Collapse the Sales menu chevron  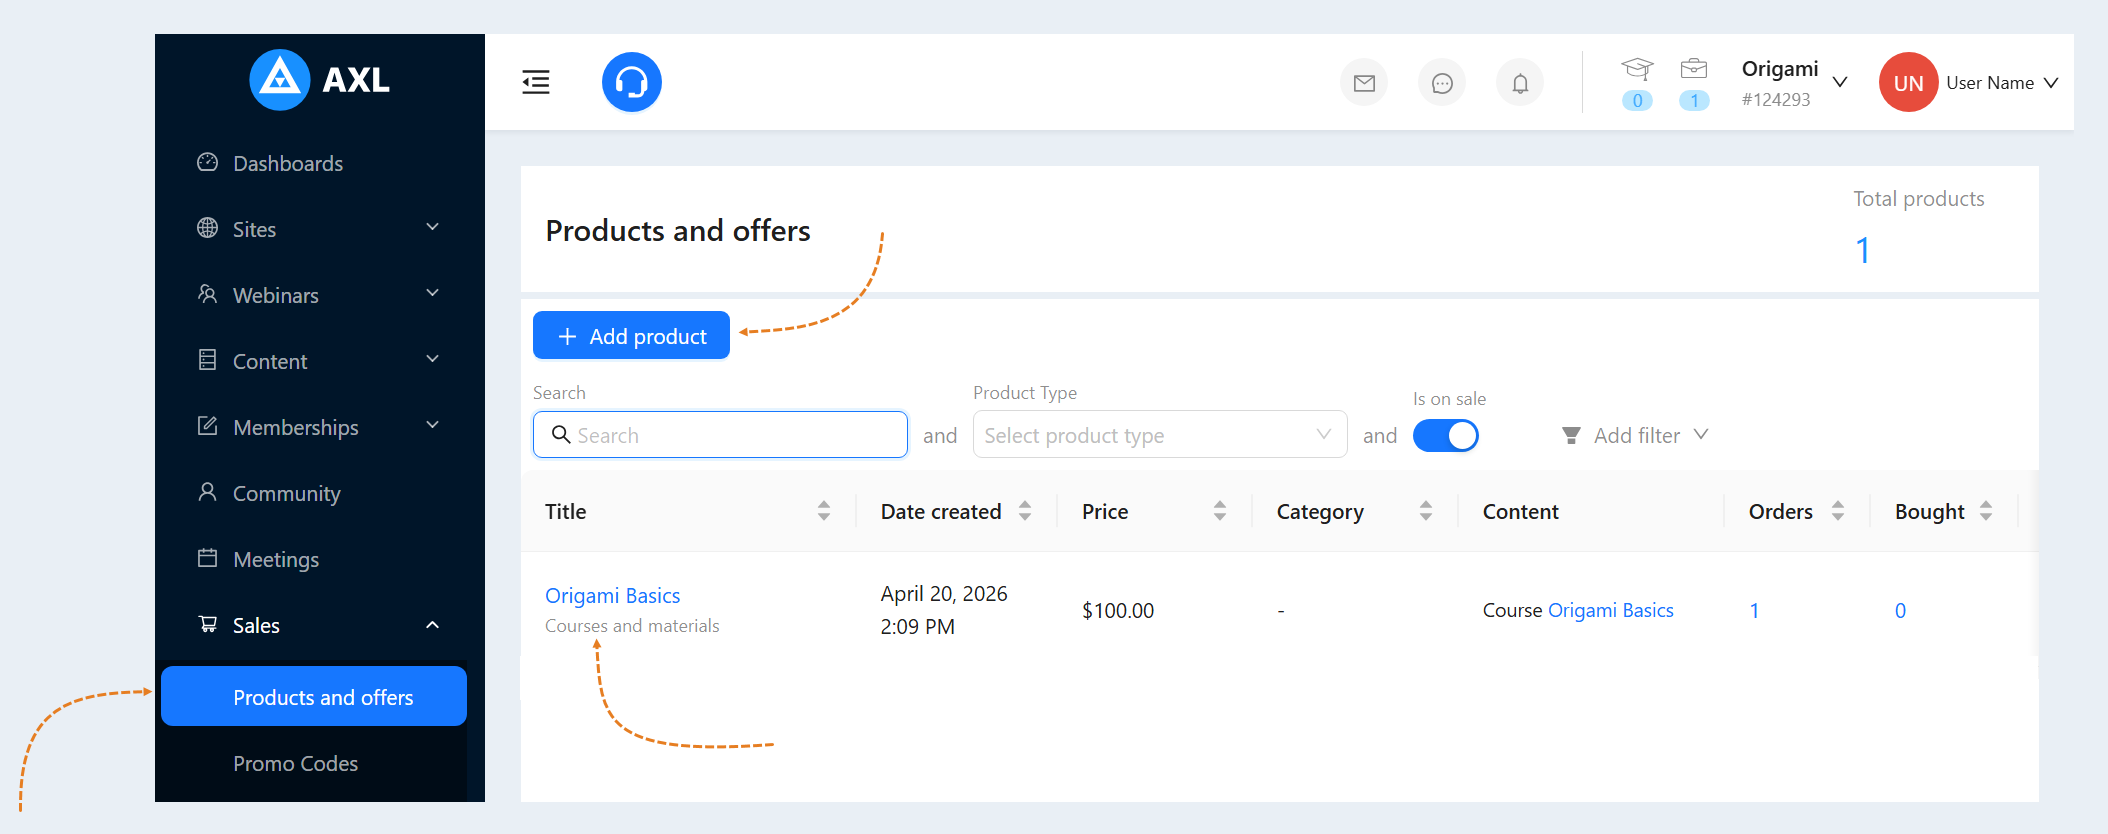(x=433, y=625)
